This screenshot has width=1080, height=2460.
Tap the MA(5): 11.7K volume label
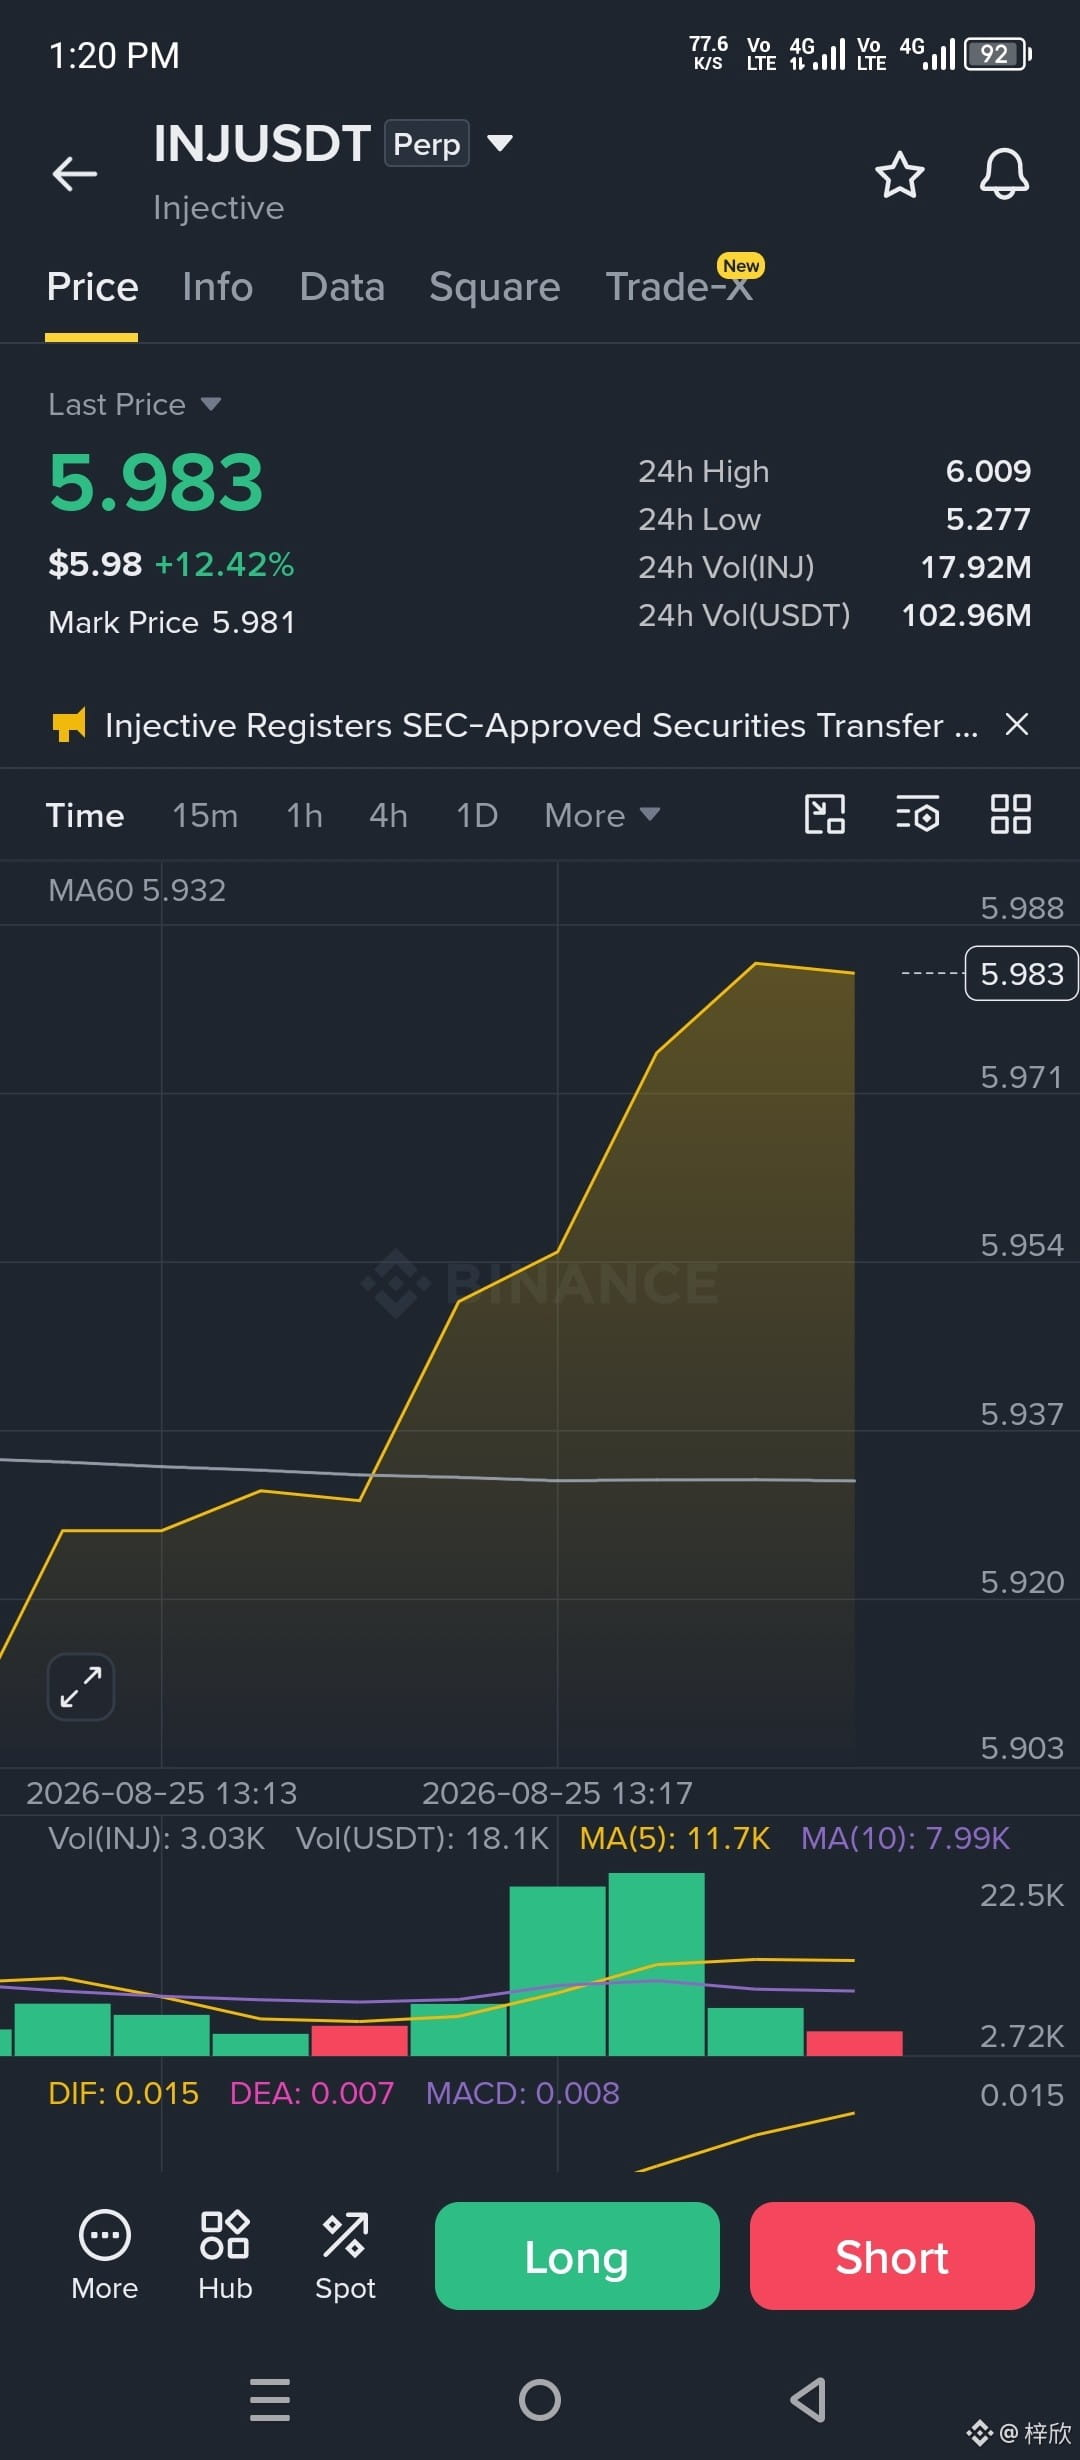pyautogui.click(x=675, y=1838)
